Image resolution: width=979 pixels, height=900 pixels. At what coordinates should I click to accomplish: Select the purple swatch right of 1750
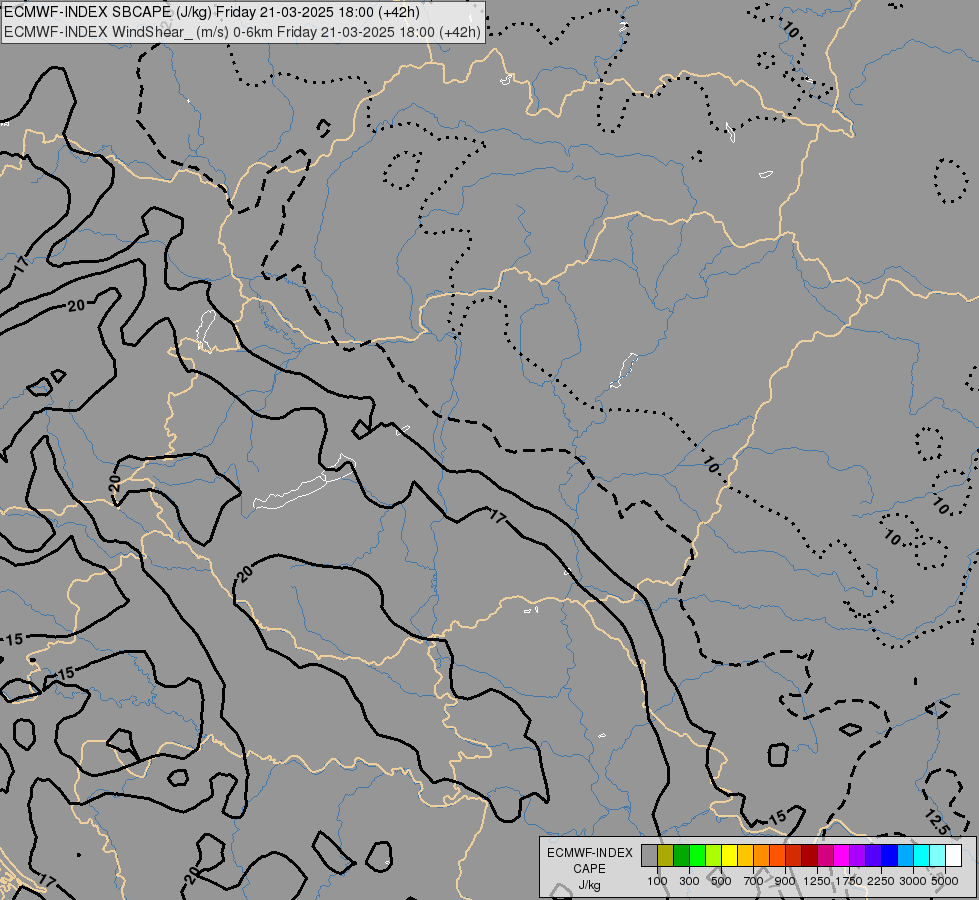click(858, 856)
